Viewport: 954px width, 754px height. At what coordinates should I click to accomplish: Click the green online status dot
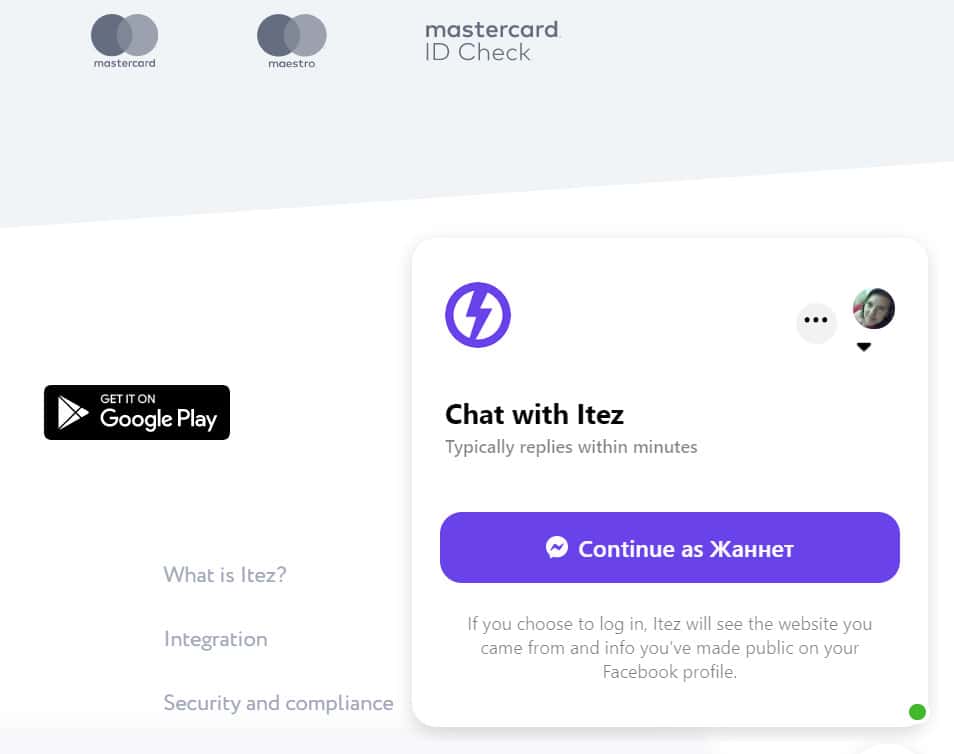(917, 712)
